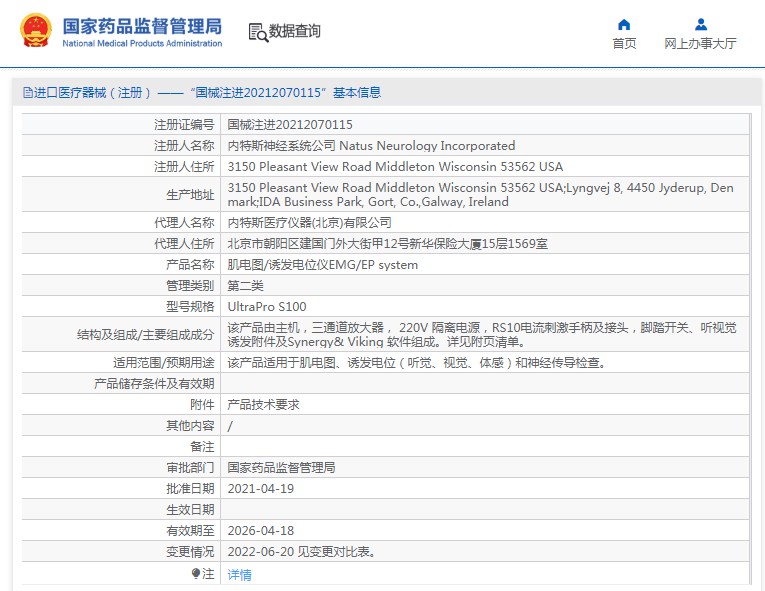Click the 结构及组成 description text
This screenshot has width=765, height=591.
click(x=482, y=334)
